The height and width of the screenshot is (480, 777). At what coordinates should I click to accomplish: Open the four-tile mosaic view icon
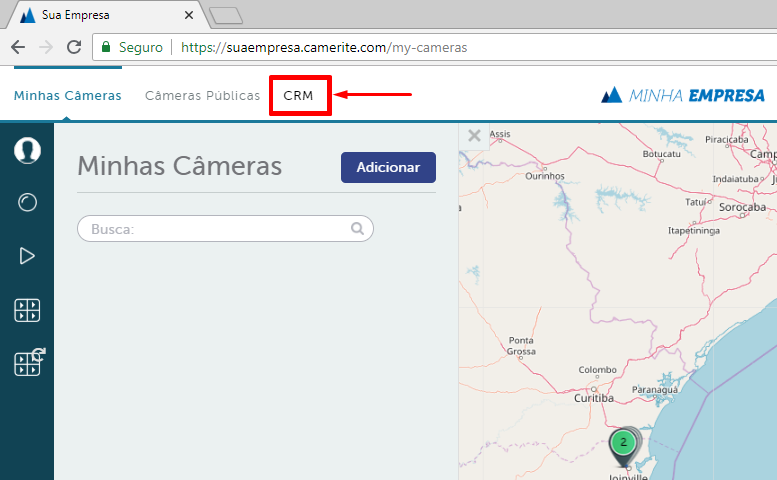[27, 311]
